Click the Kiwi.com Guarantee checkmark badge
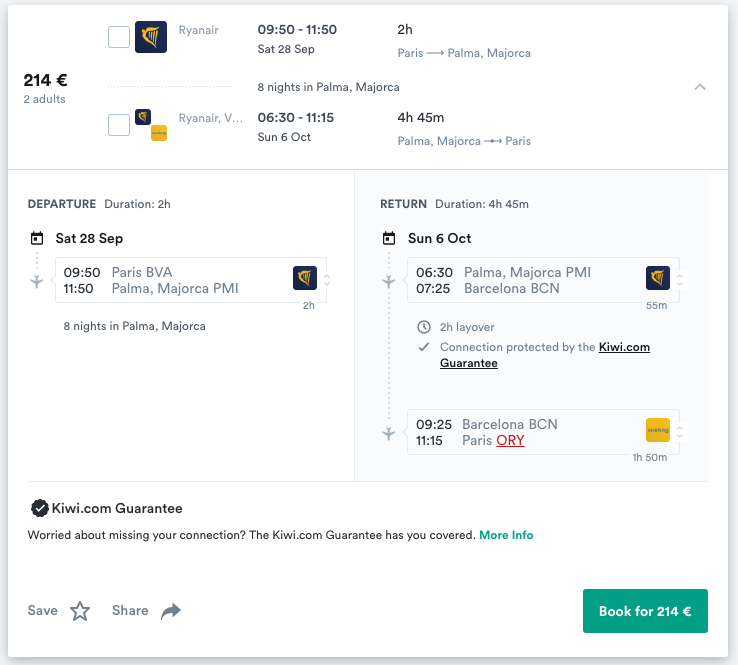738x665 pixels. [x=40, y=508]
